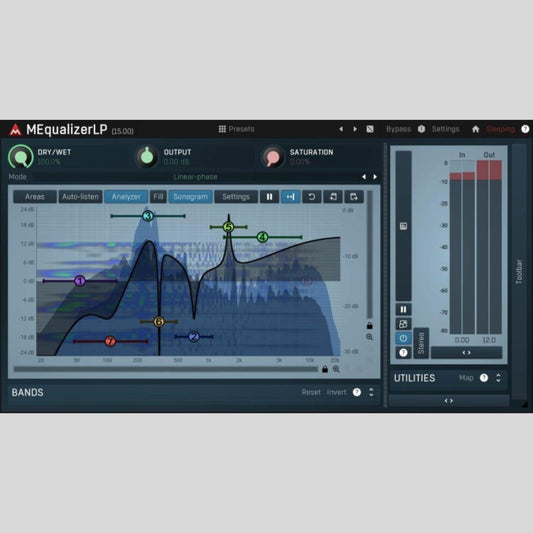Click the info icon next to Bypass

coord(421,129)
